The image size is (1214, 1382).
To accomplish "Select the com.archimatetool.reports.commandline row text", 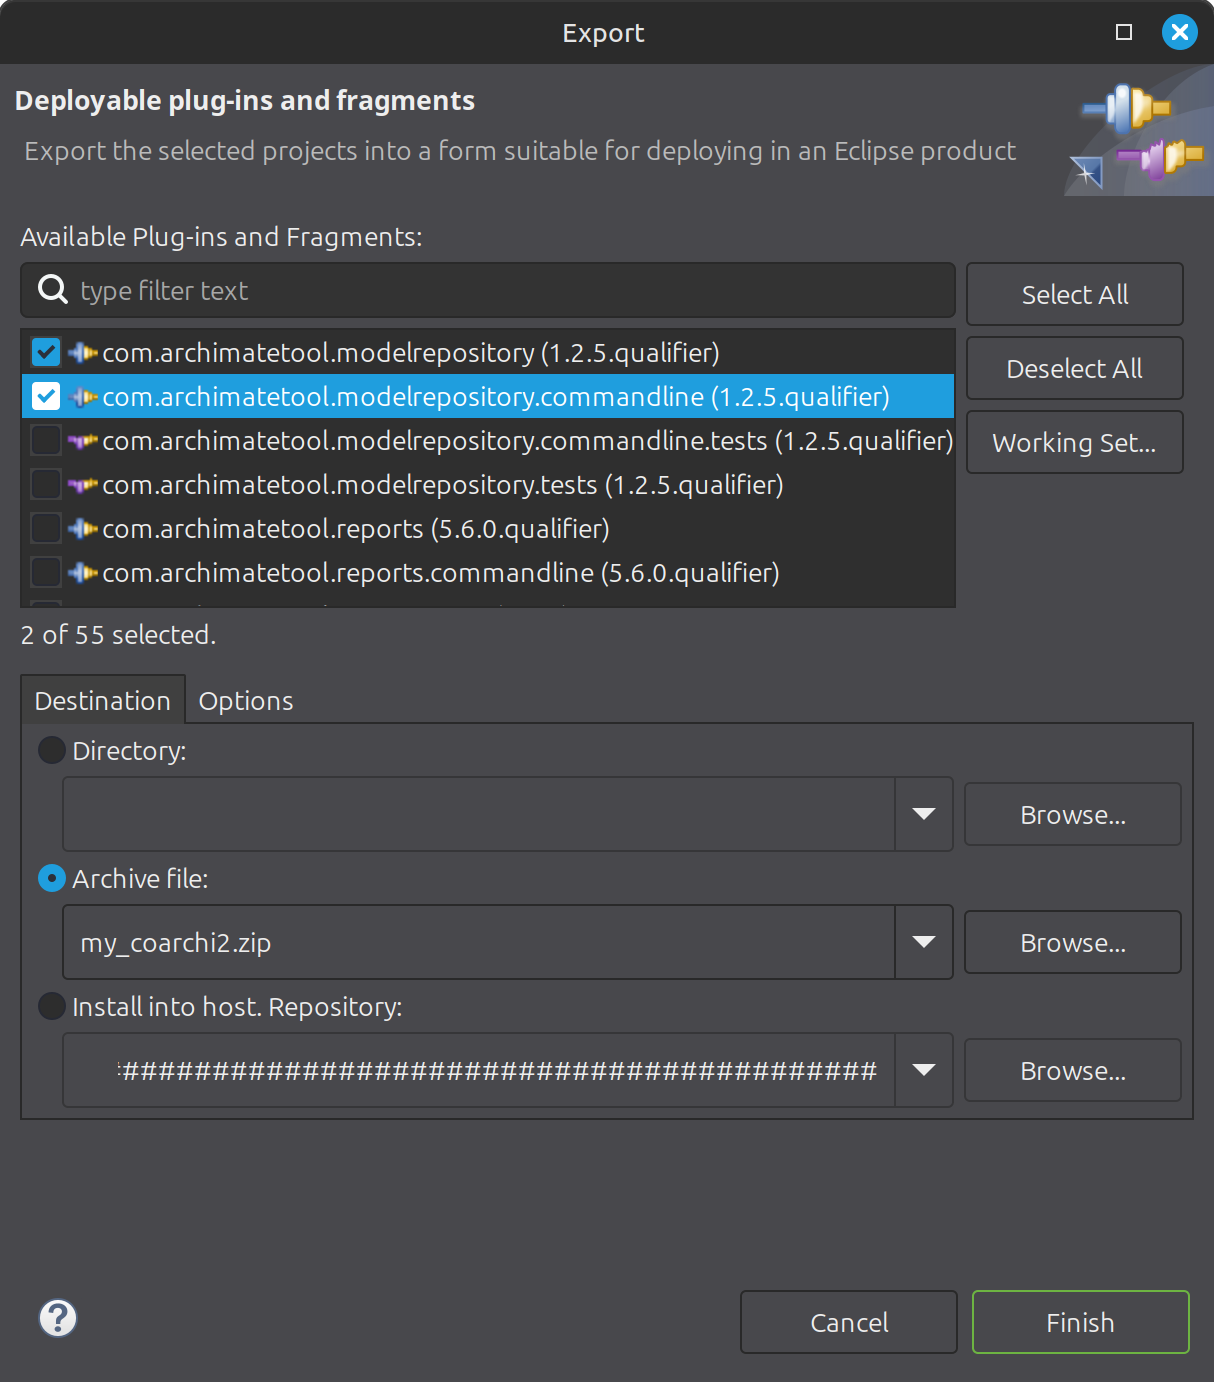I will pyautogui.click(x=441, y=573).
